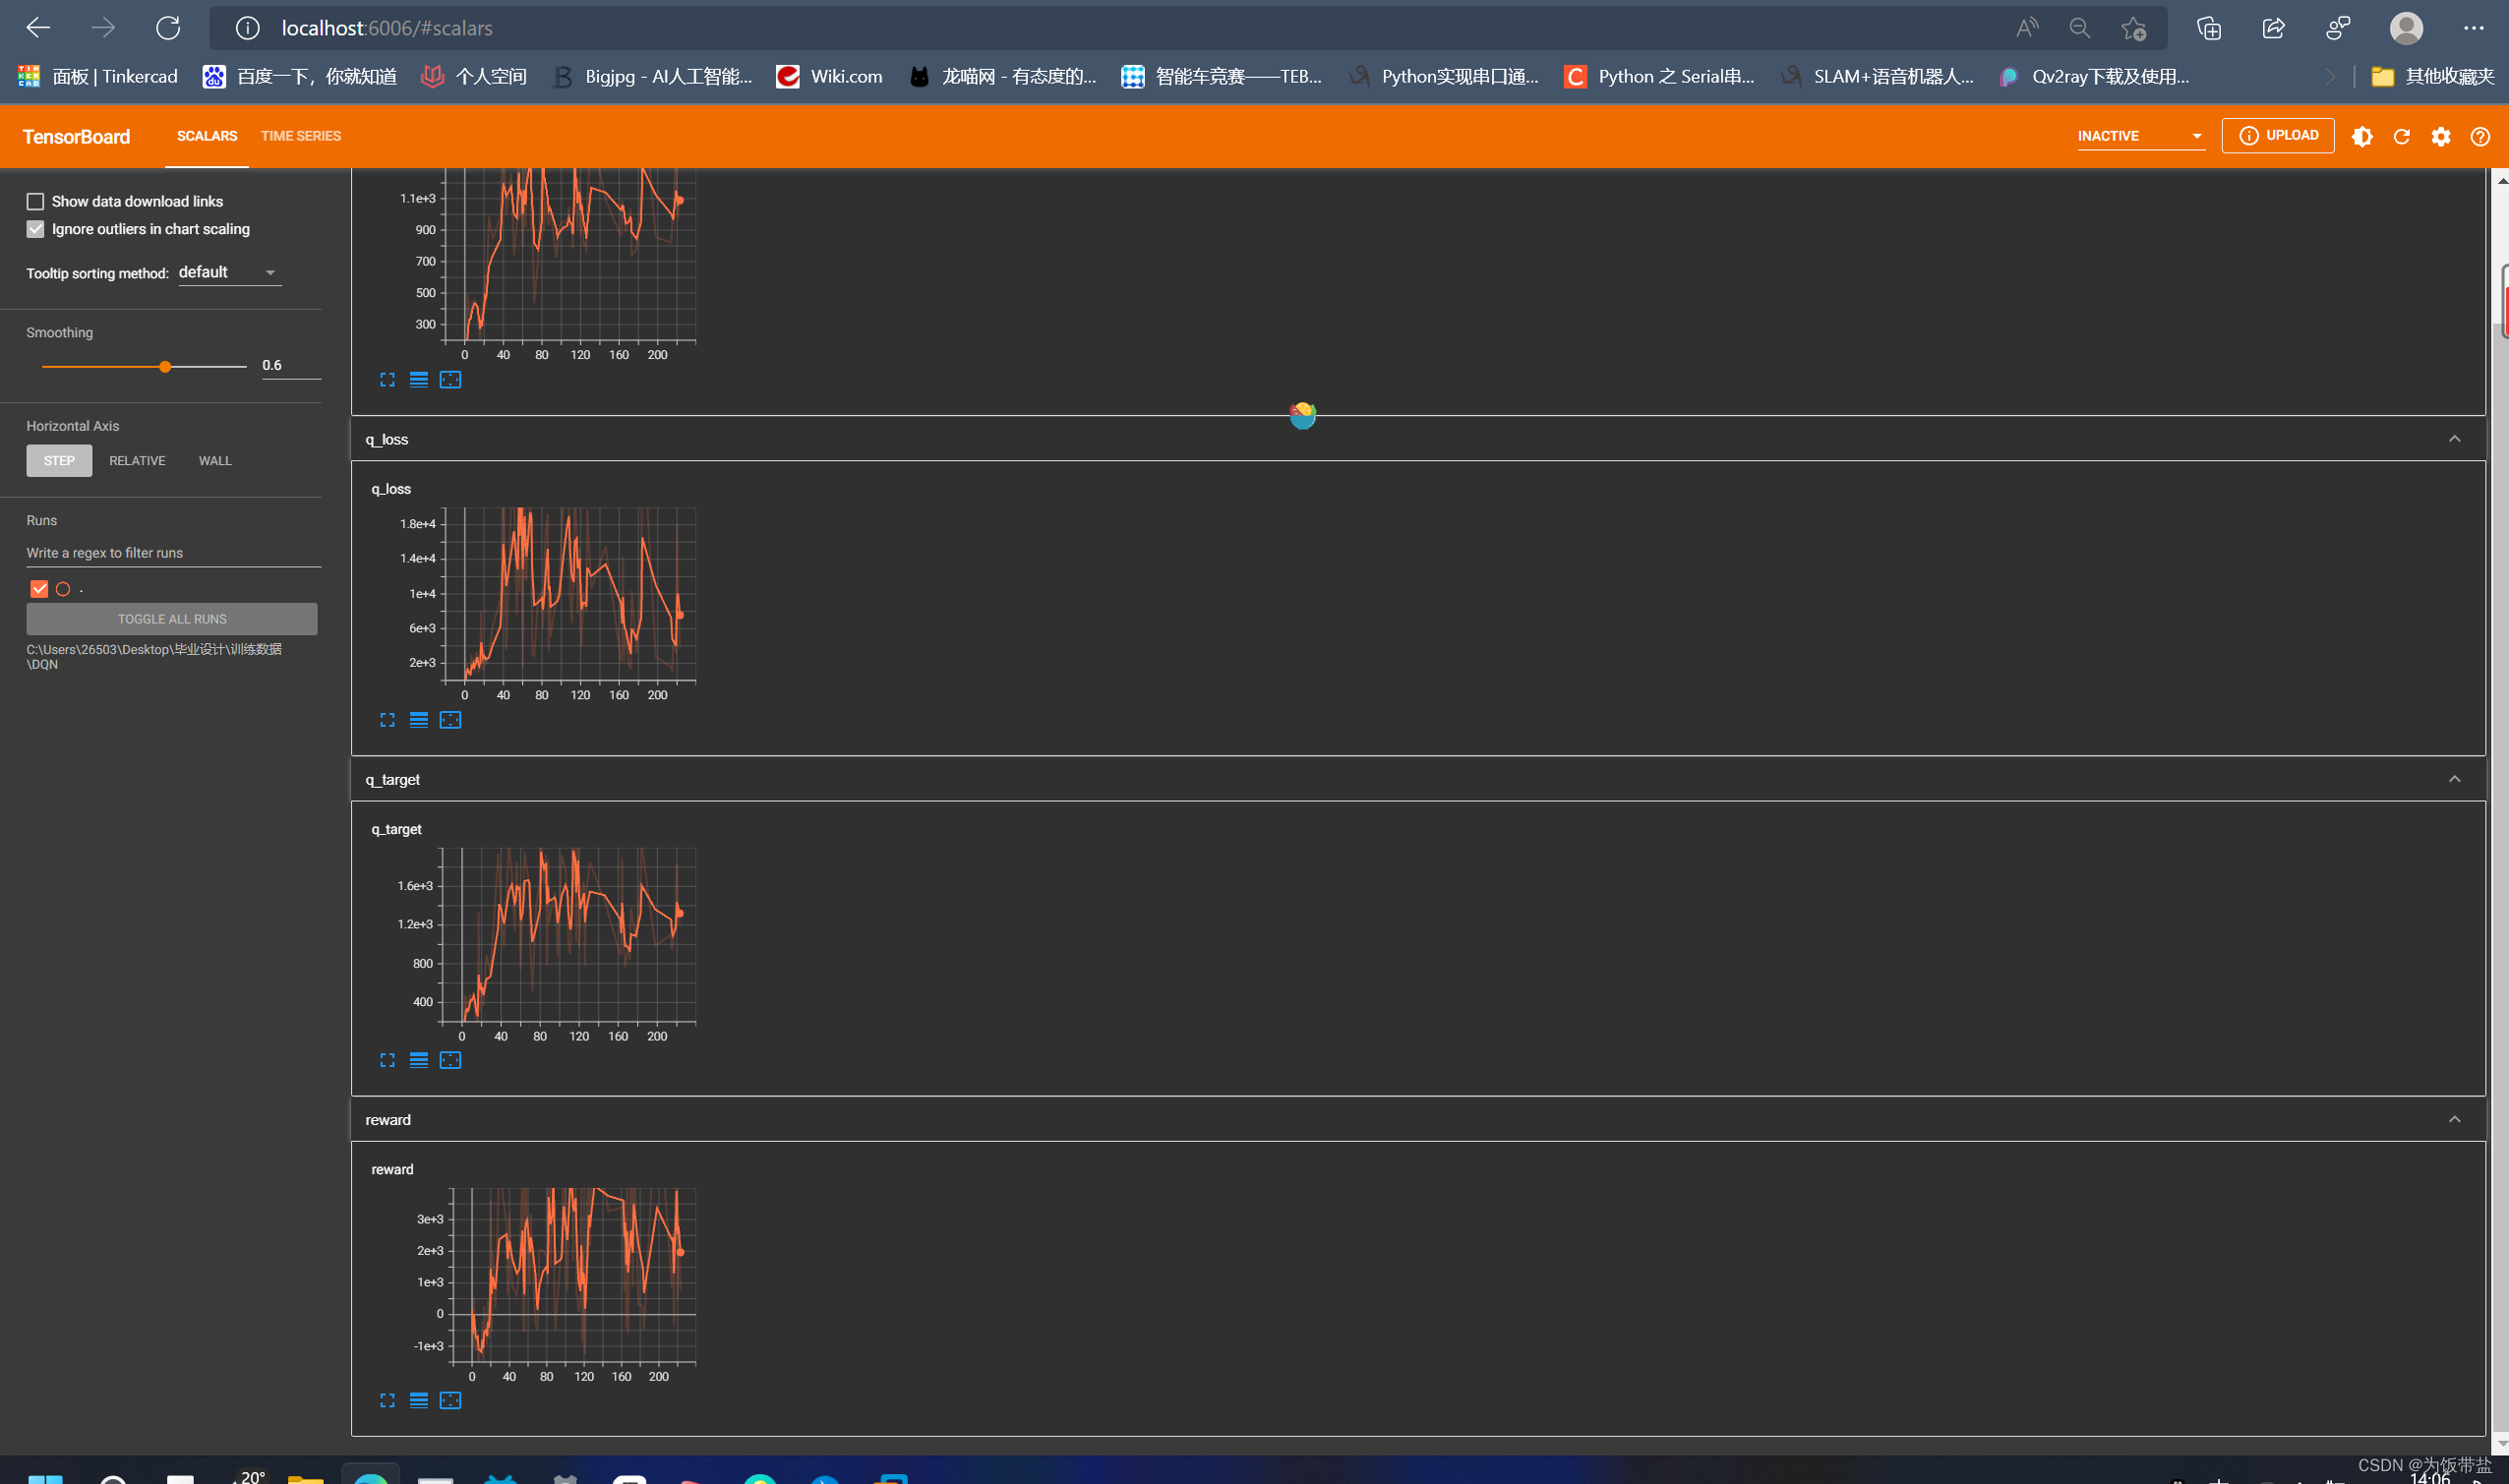Uncheck the run visibility checkbox
Screen dimensions: 2509x1484
39,589
